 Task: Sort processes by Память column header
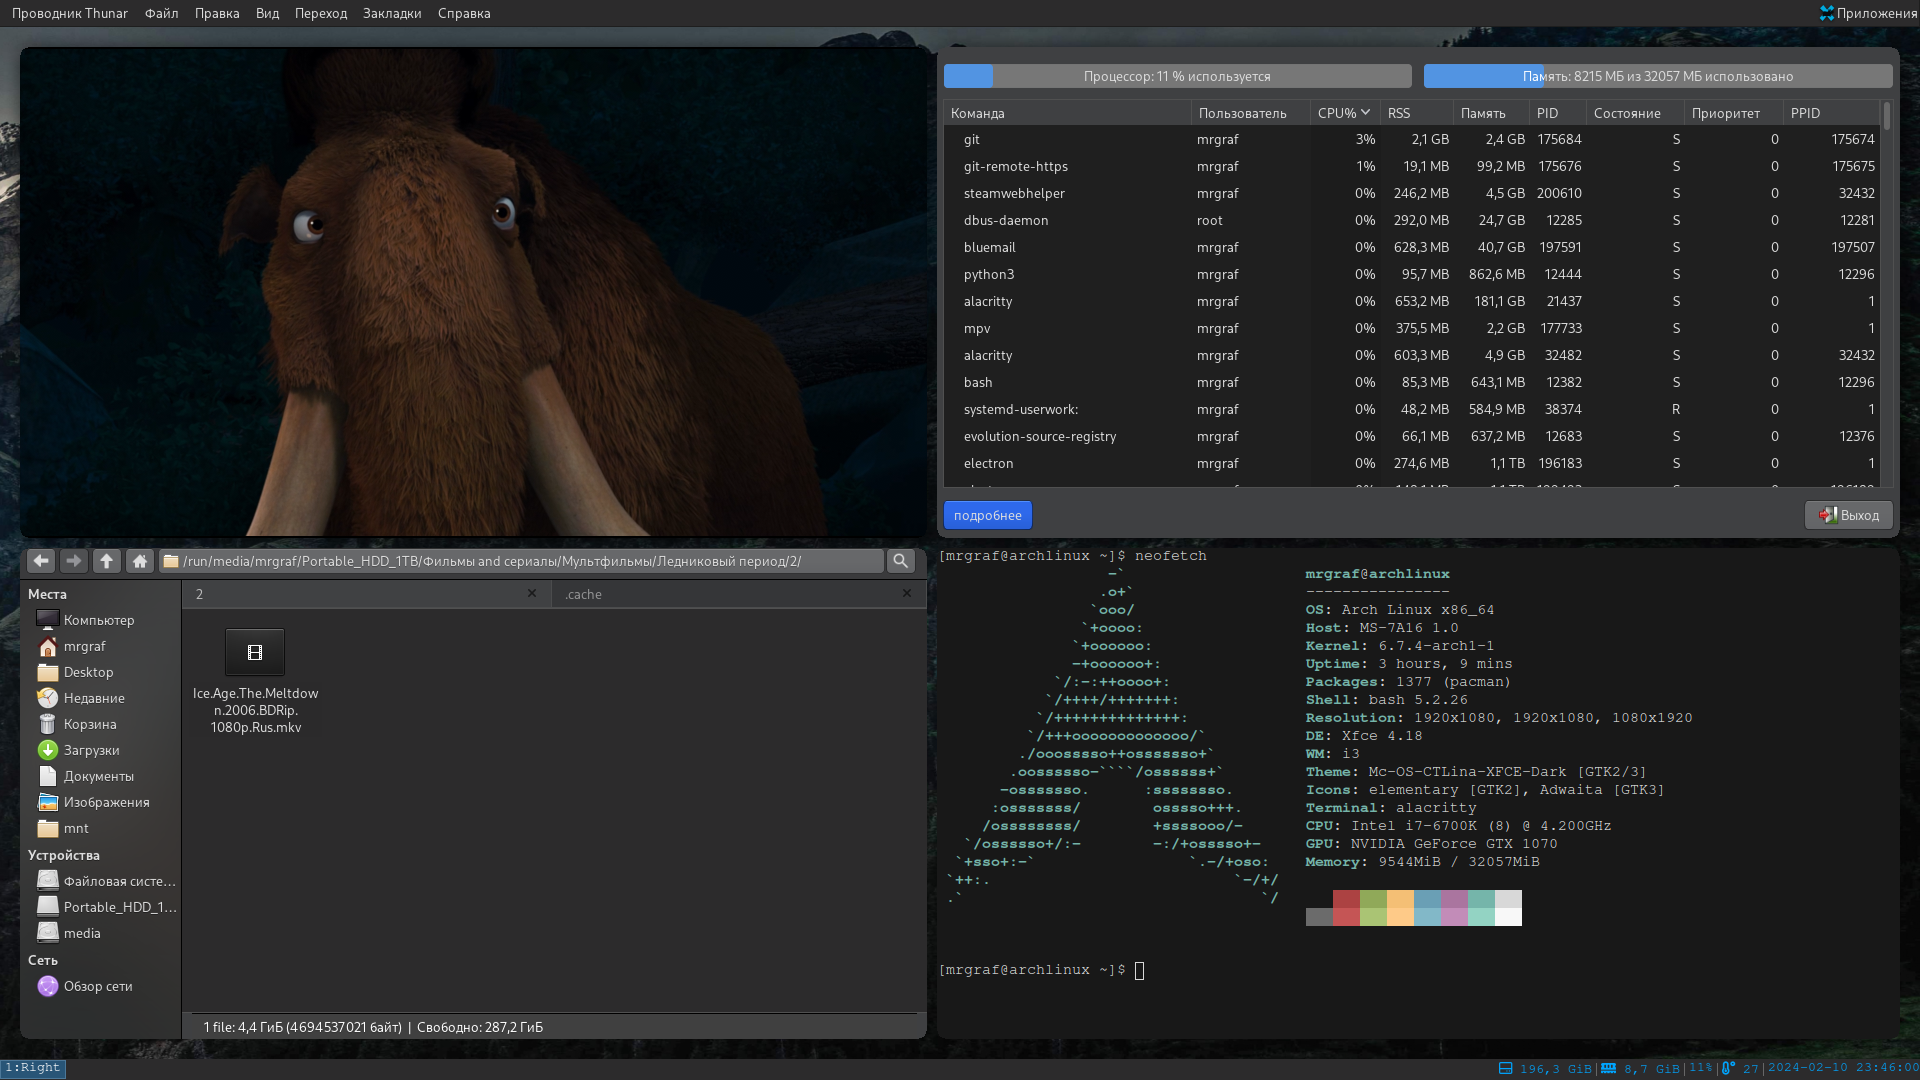tap(1491, 113)
